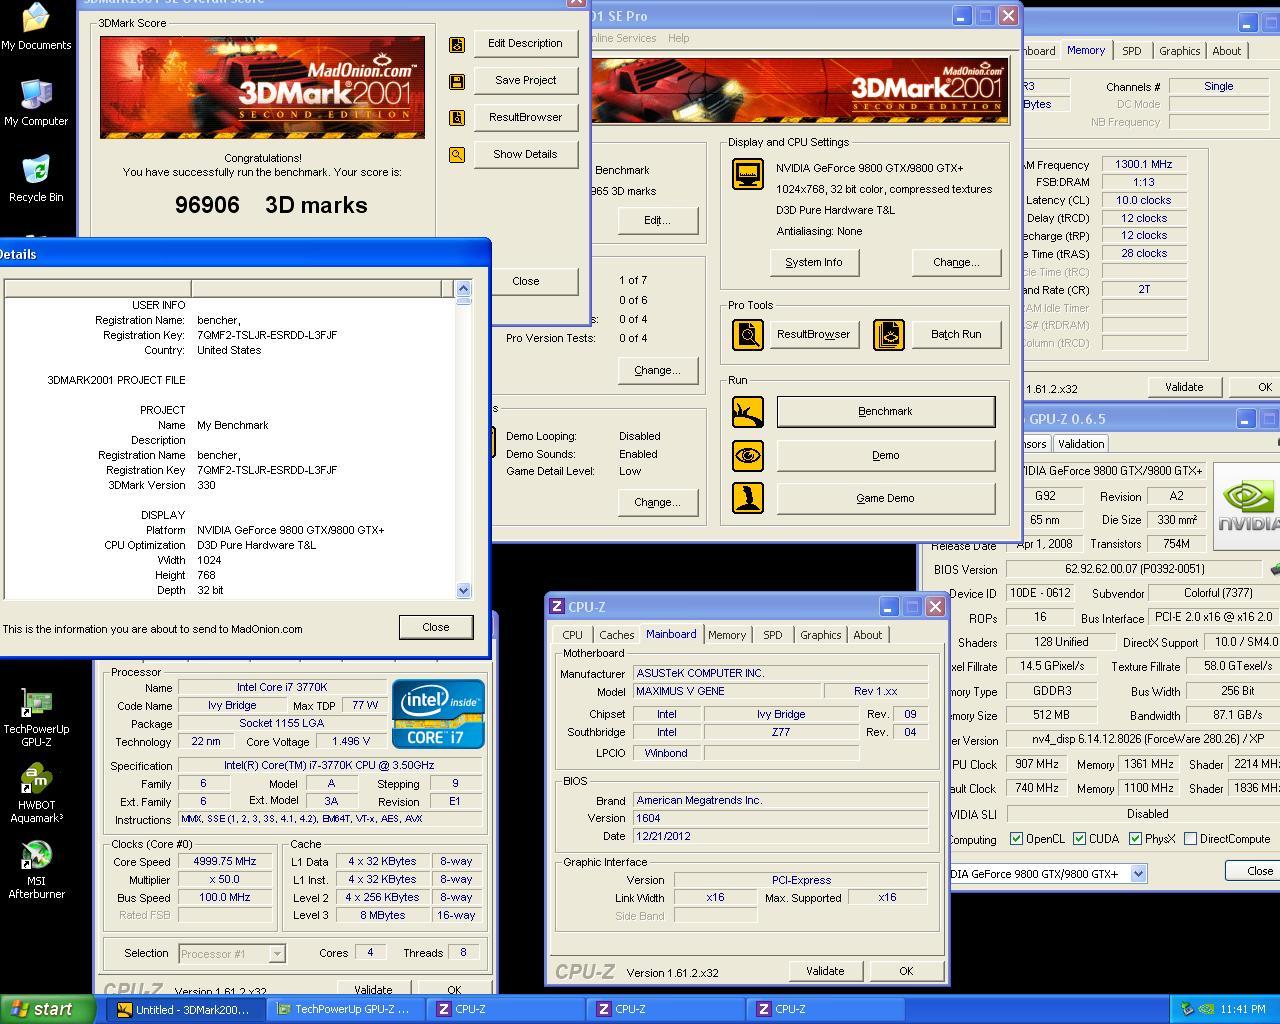Click the Game Demo button
Viewport: 1280px width, 1024px height.
tap(886, 498)
